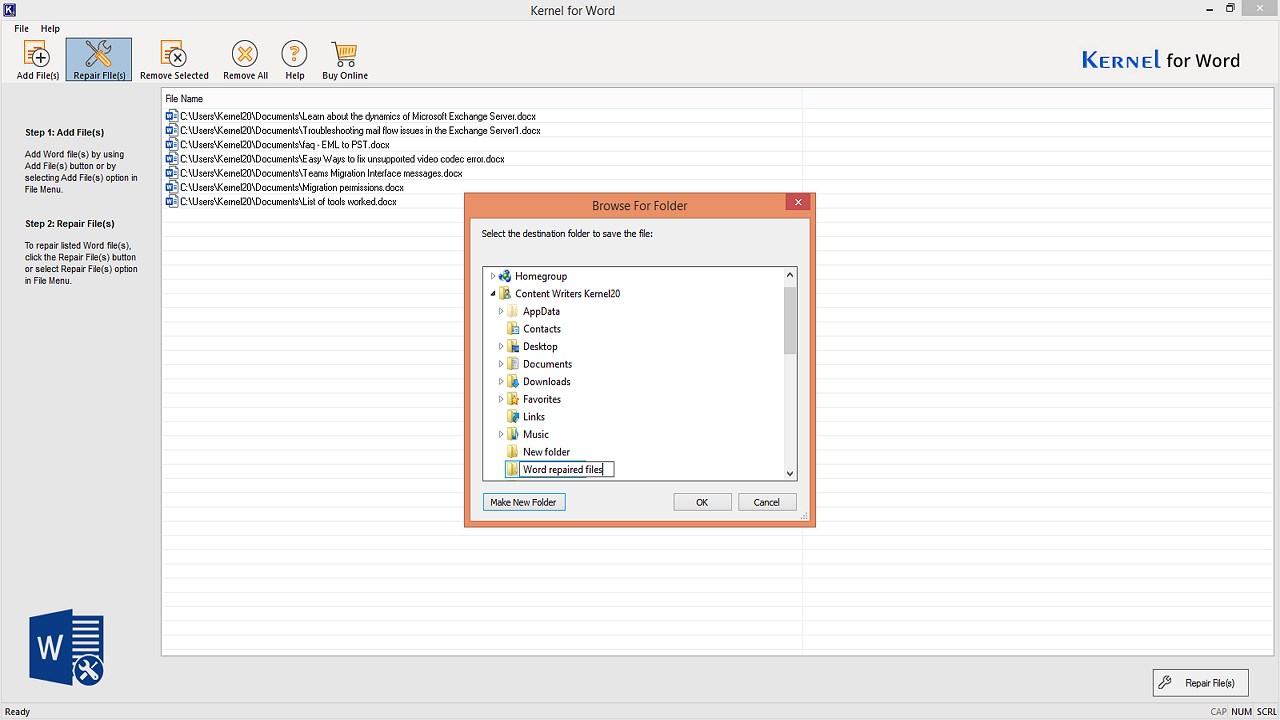
Task: Click the Favorites folder icon
Action: coord(513,399)
